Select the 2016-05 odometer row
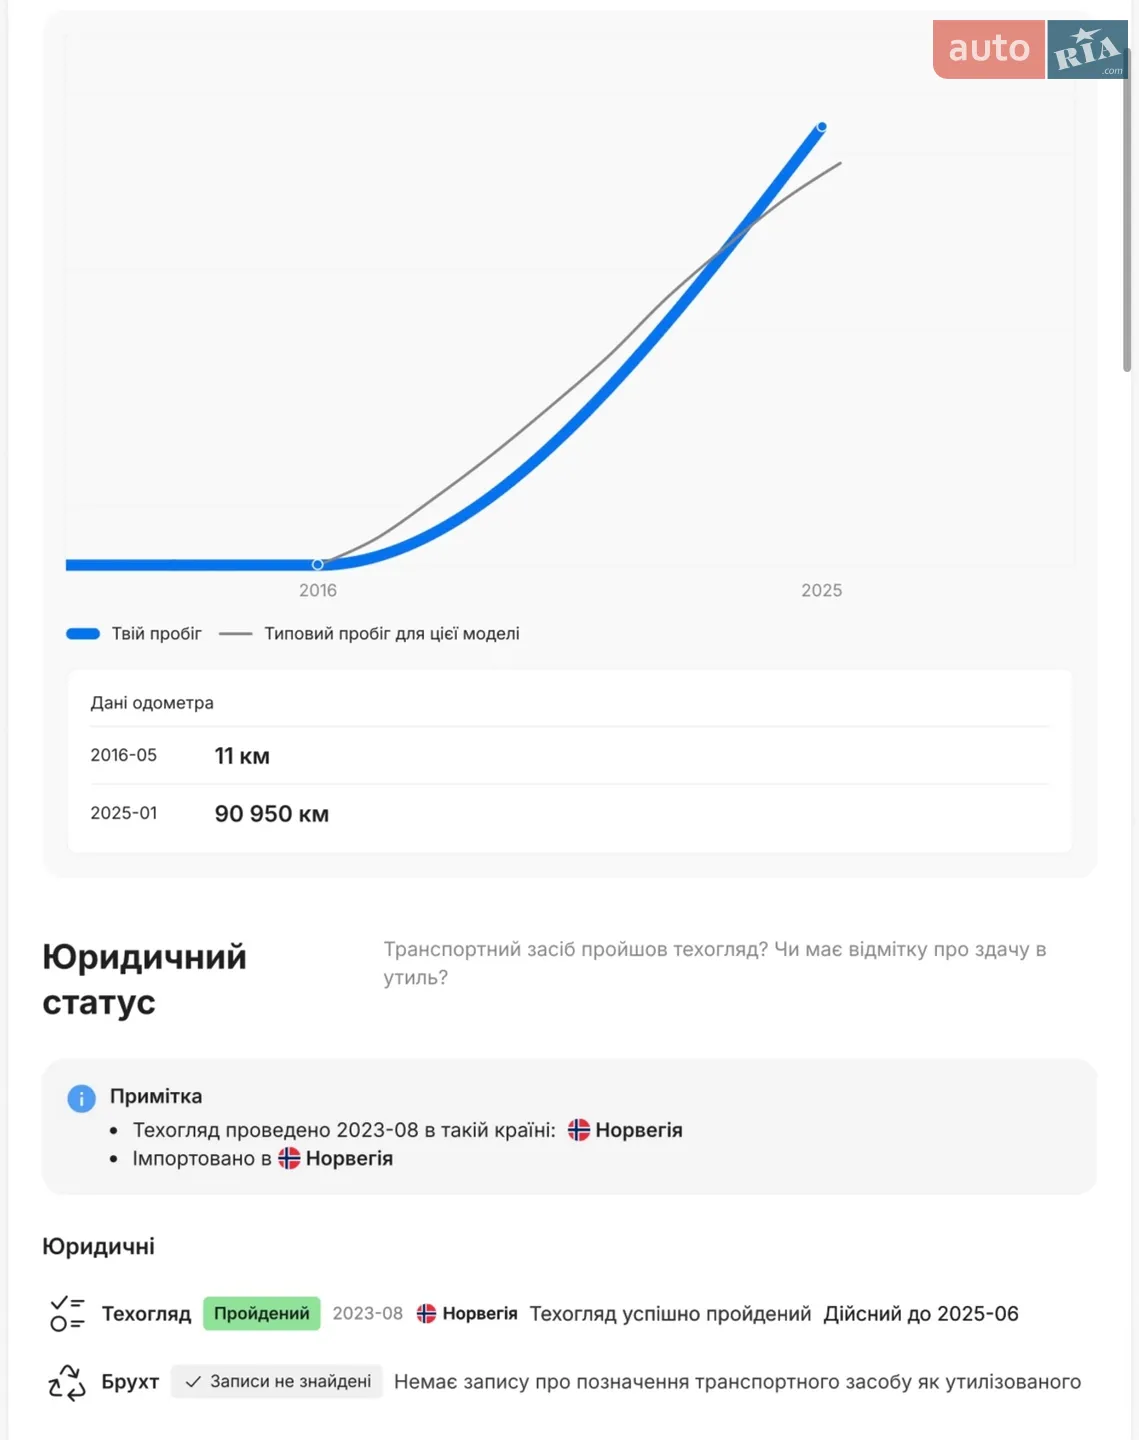This screenshot has height=1440, width=1139. 569,756
